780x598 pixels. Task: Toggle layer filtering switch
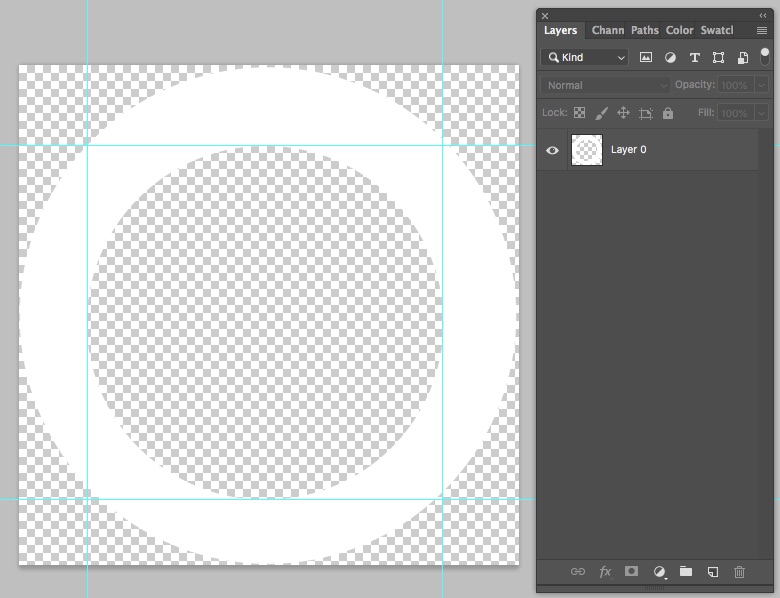765,57
